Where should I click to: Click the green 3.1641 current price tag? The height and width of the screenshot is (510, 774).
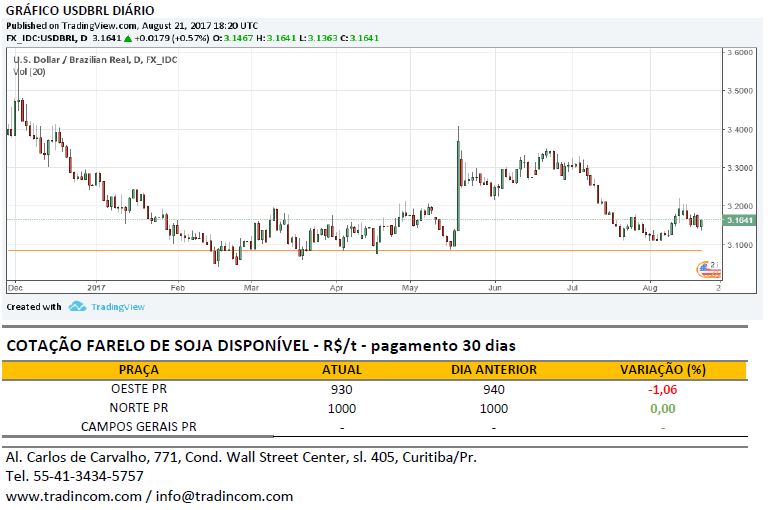point(741,220)
